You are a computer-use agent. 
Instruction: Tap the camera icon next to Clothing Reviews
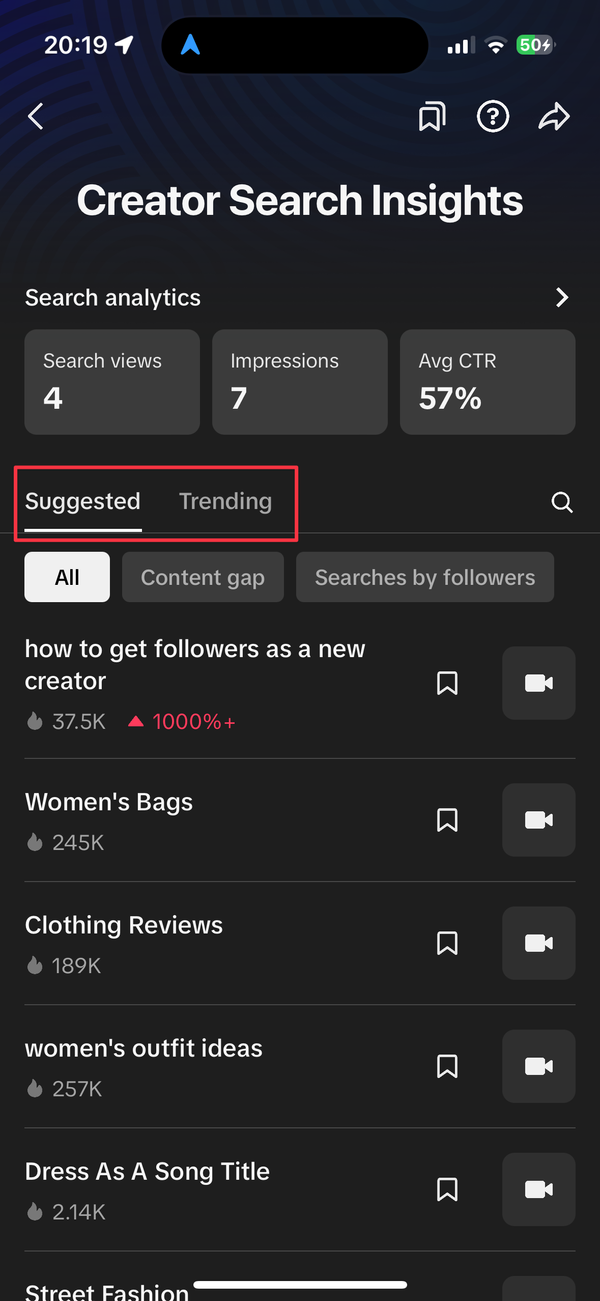click(539, 943)
